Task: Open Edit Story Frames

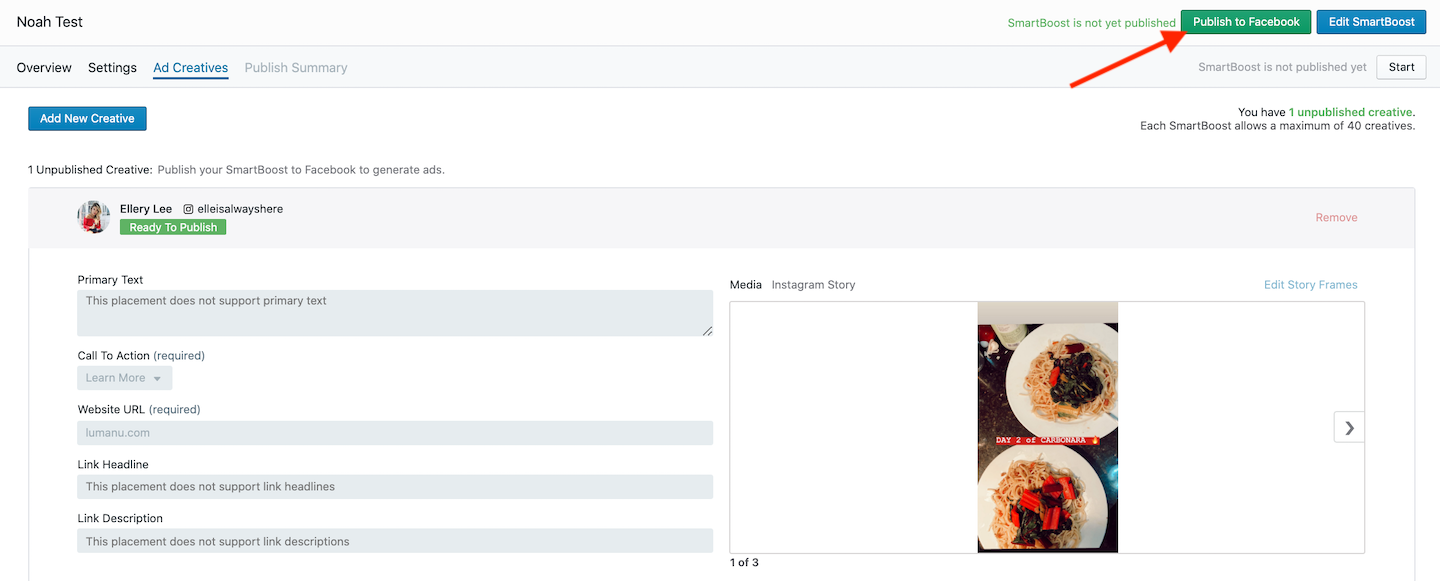Action: click(x=1310, y=285)
